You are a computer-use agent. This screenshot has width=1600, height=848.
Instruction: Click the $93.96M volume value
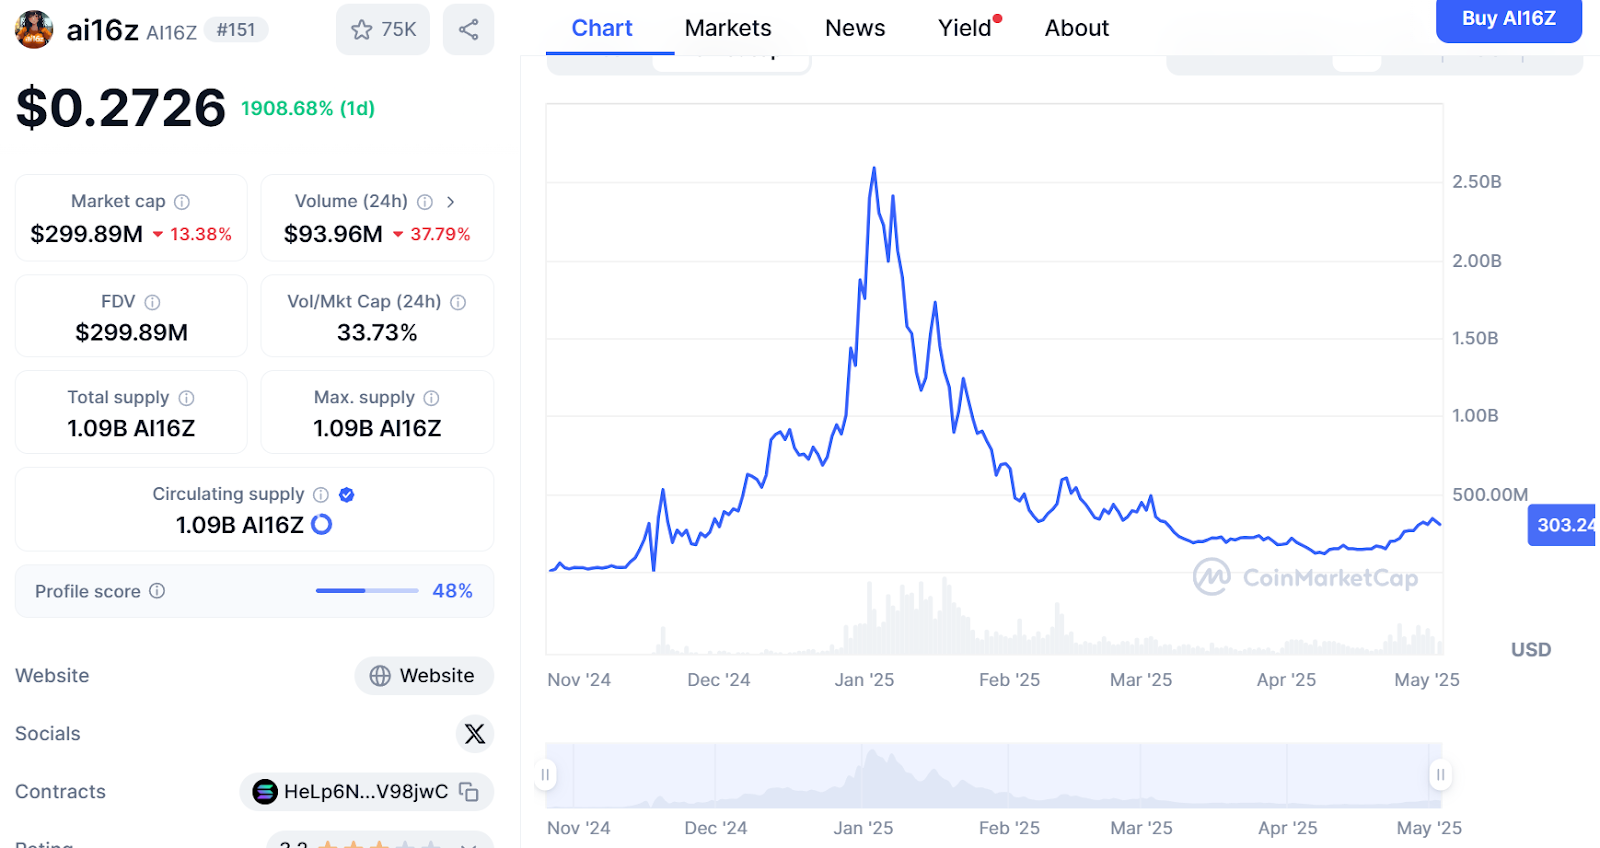point(333,234)
